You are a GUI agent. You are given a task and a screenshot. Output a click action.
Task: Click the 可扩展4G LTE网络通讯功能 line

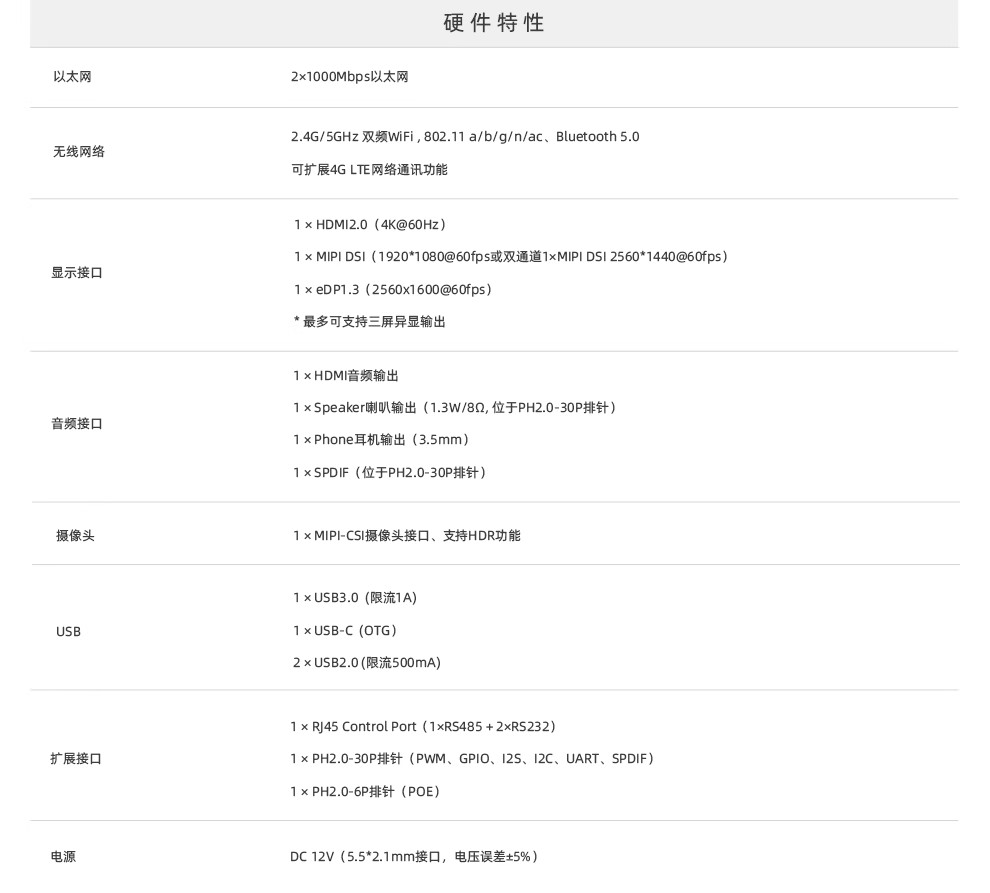click(369, 170)
